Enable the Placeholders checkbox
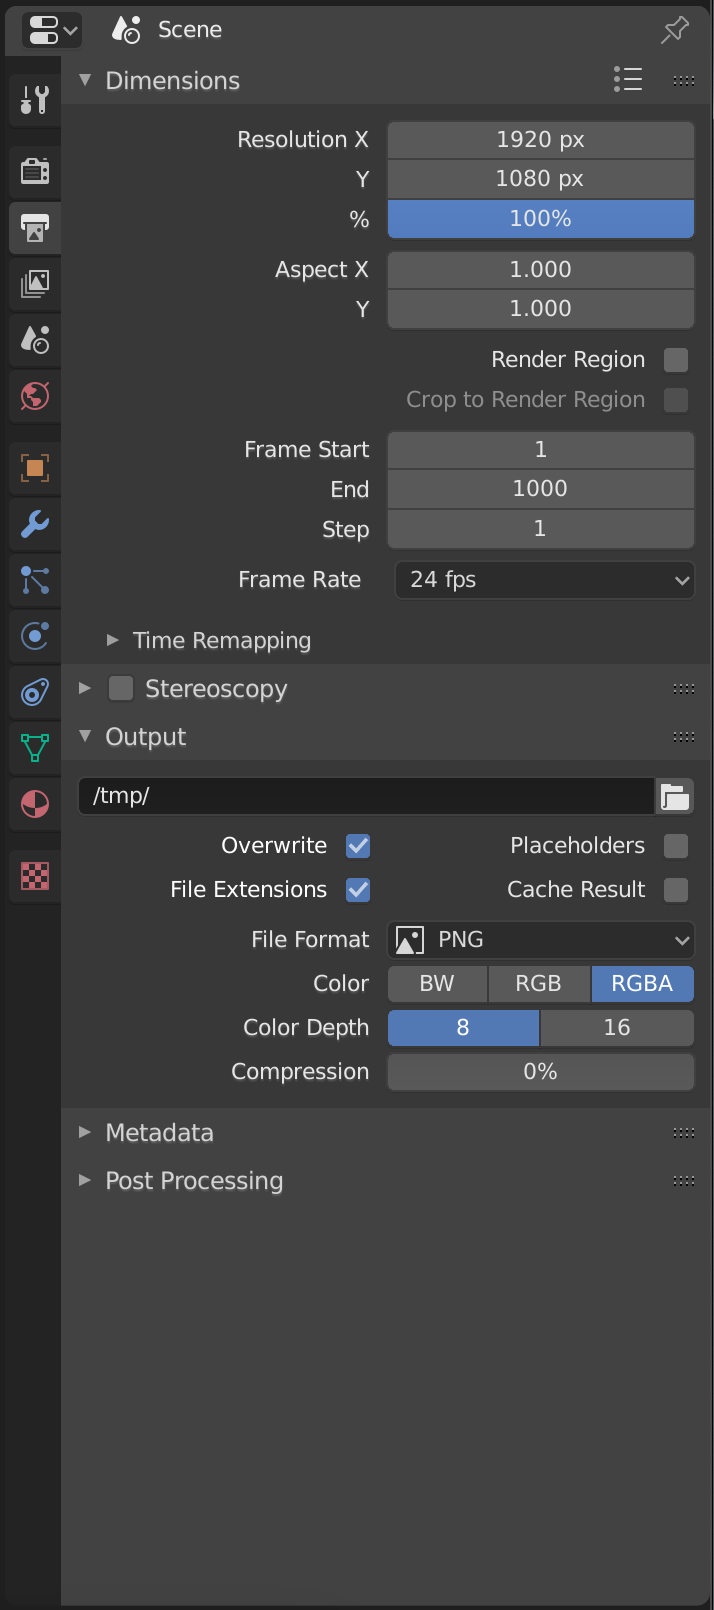The height and width of the screenshot is (1610, 714). (676, 846)
